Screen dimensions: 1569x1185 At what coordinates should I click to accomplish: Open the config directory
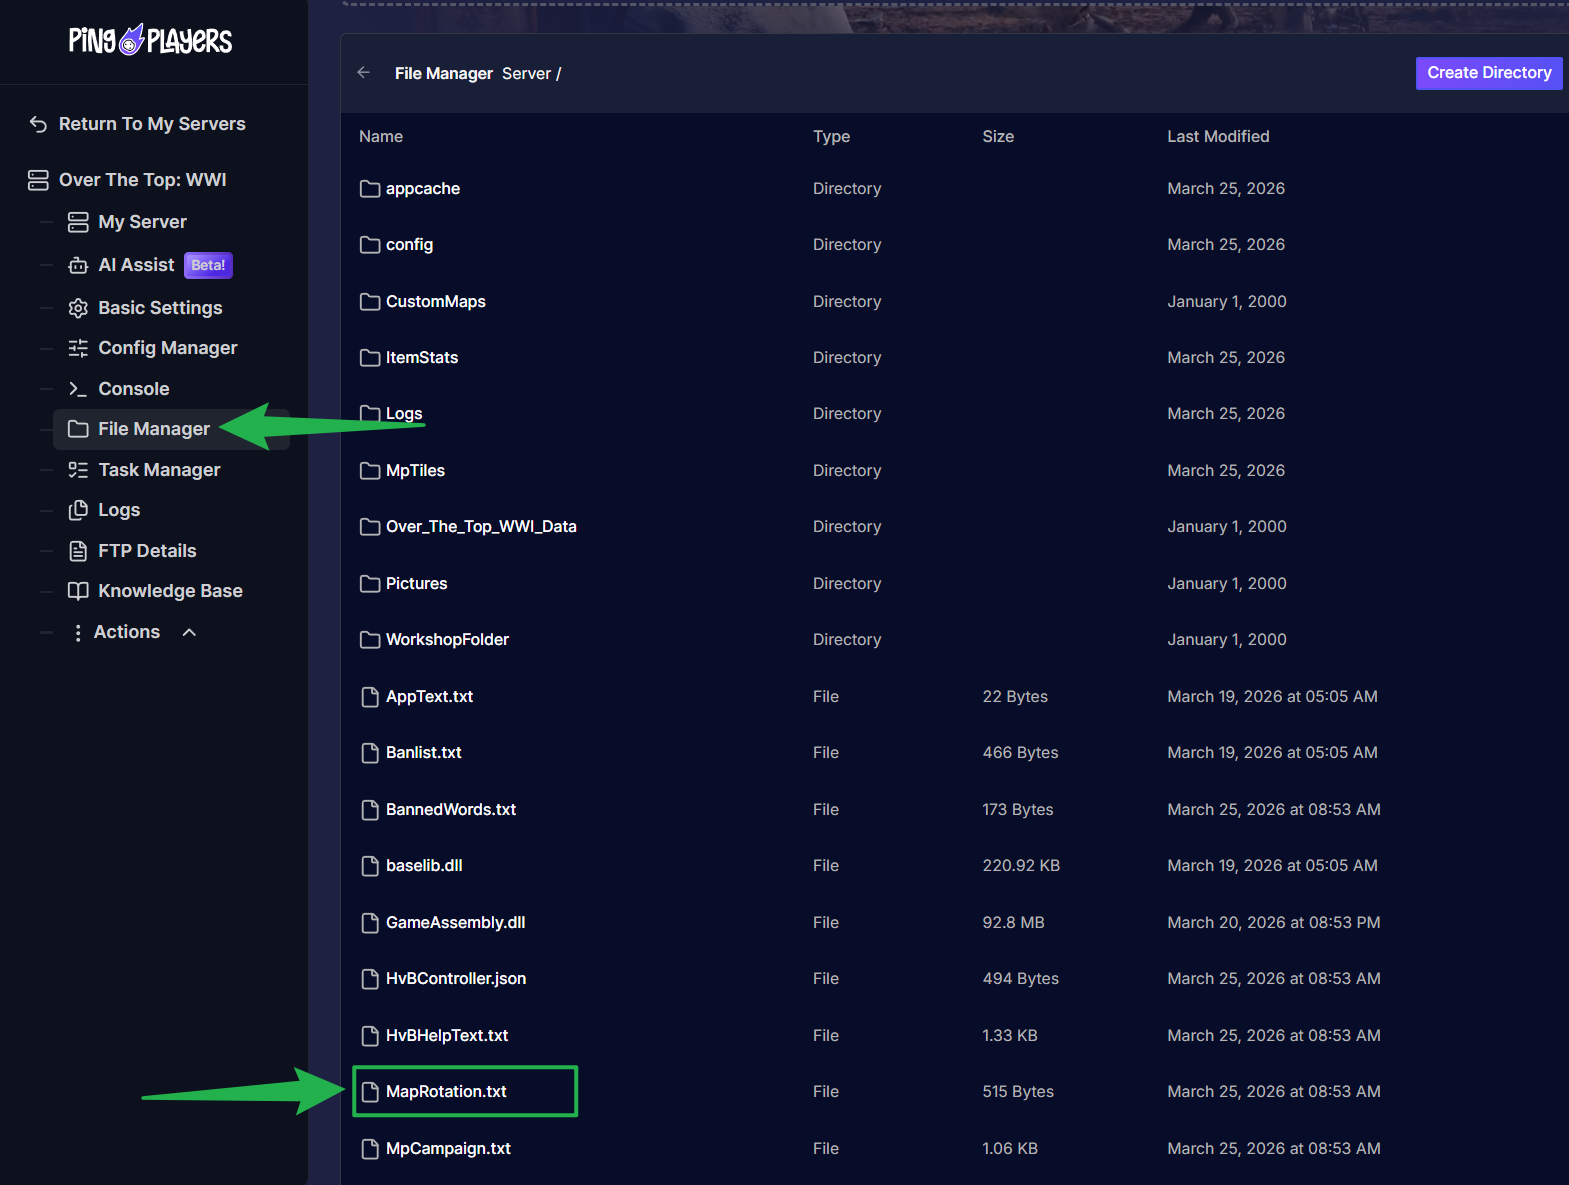pyautogui.click(x=409, y=245)
